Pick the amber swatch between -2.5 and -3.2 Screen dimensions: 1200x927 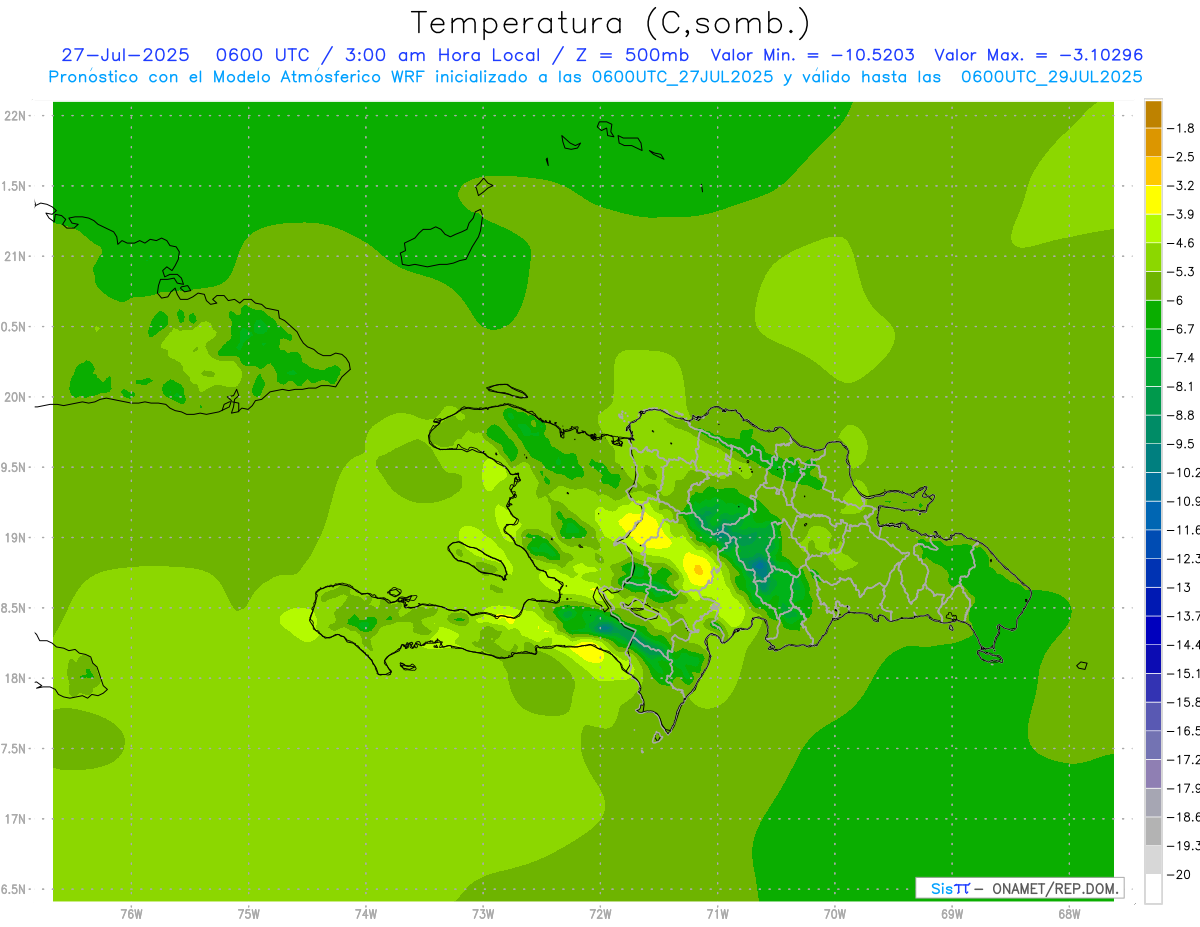coord(1153,172)
